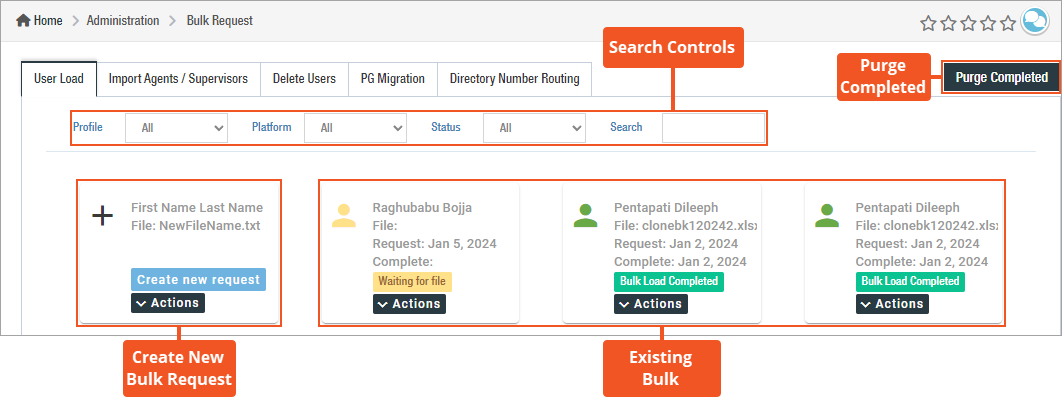Click the third rating star
1062x399 pixels.
[969, 24]
